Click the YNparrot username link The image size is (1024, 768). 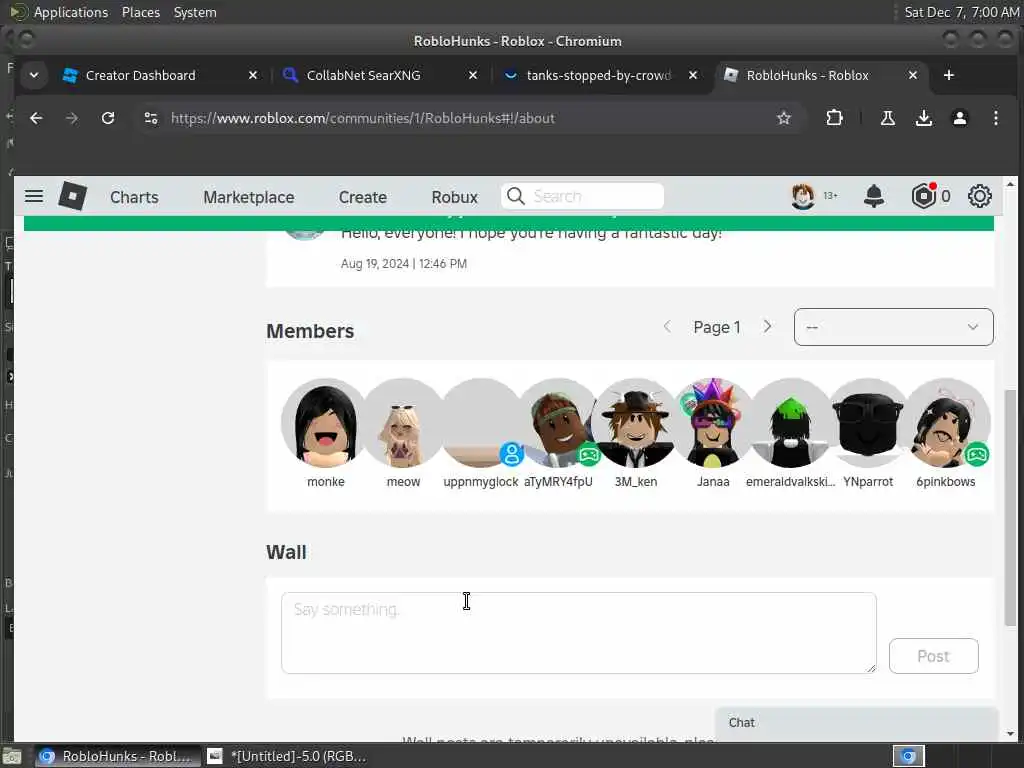tap(868, 481)
